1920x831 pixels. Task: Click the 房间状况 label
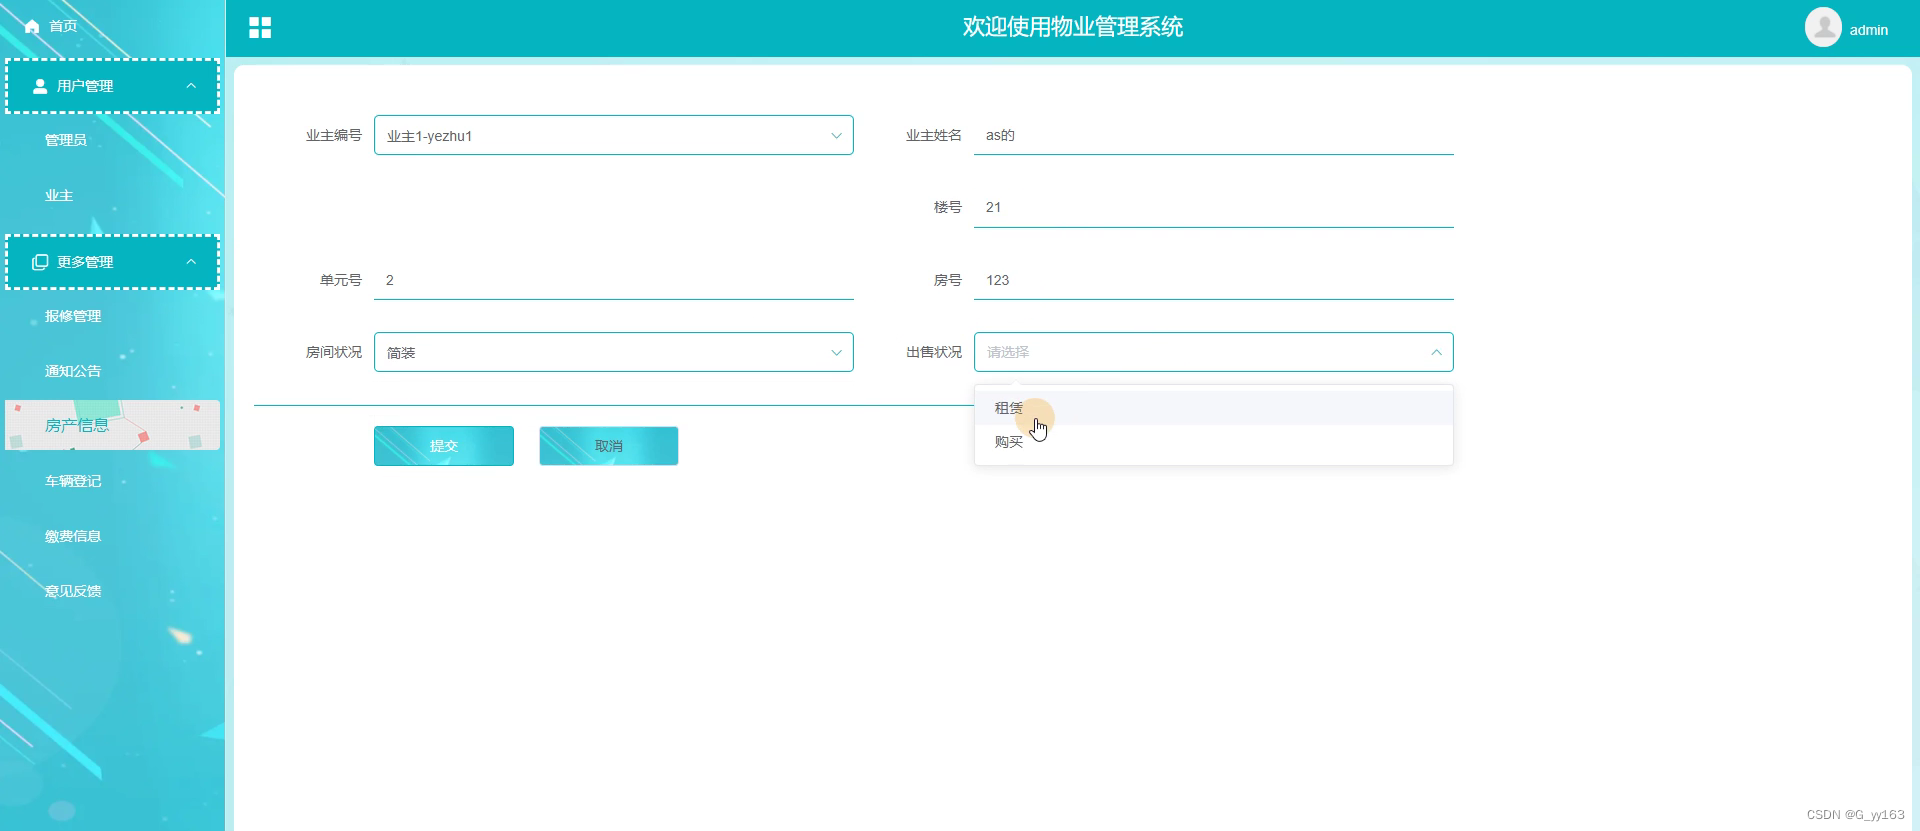333,352
